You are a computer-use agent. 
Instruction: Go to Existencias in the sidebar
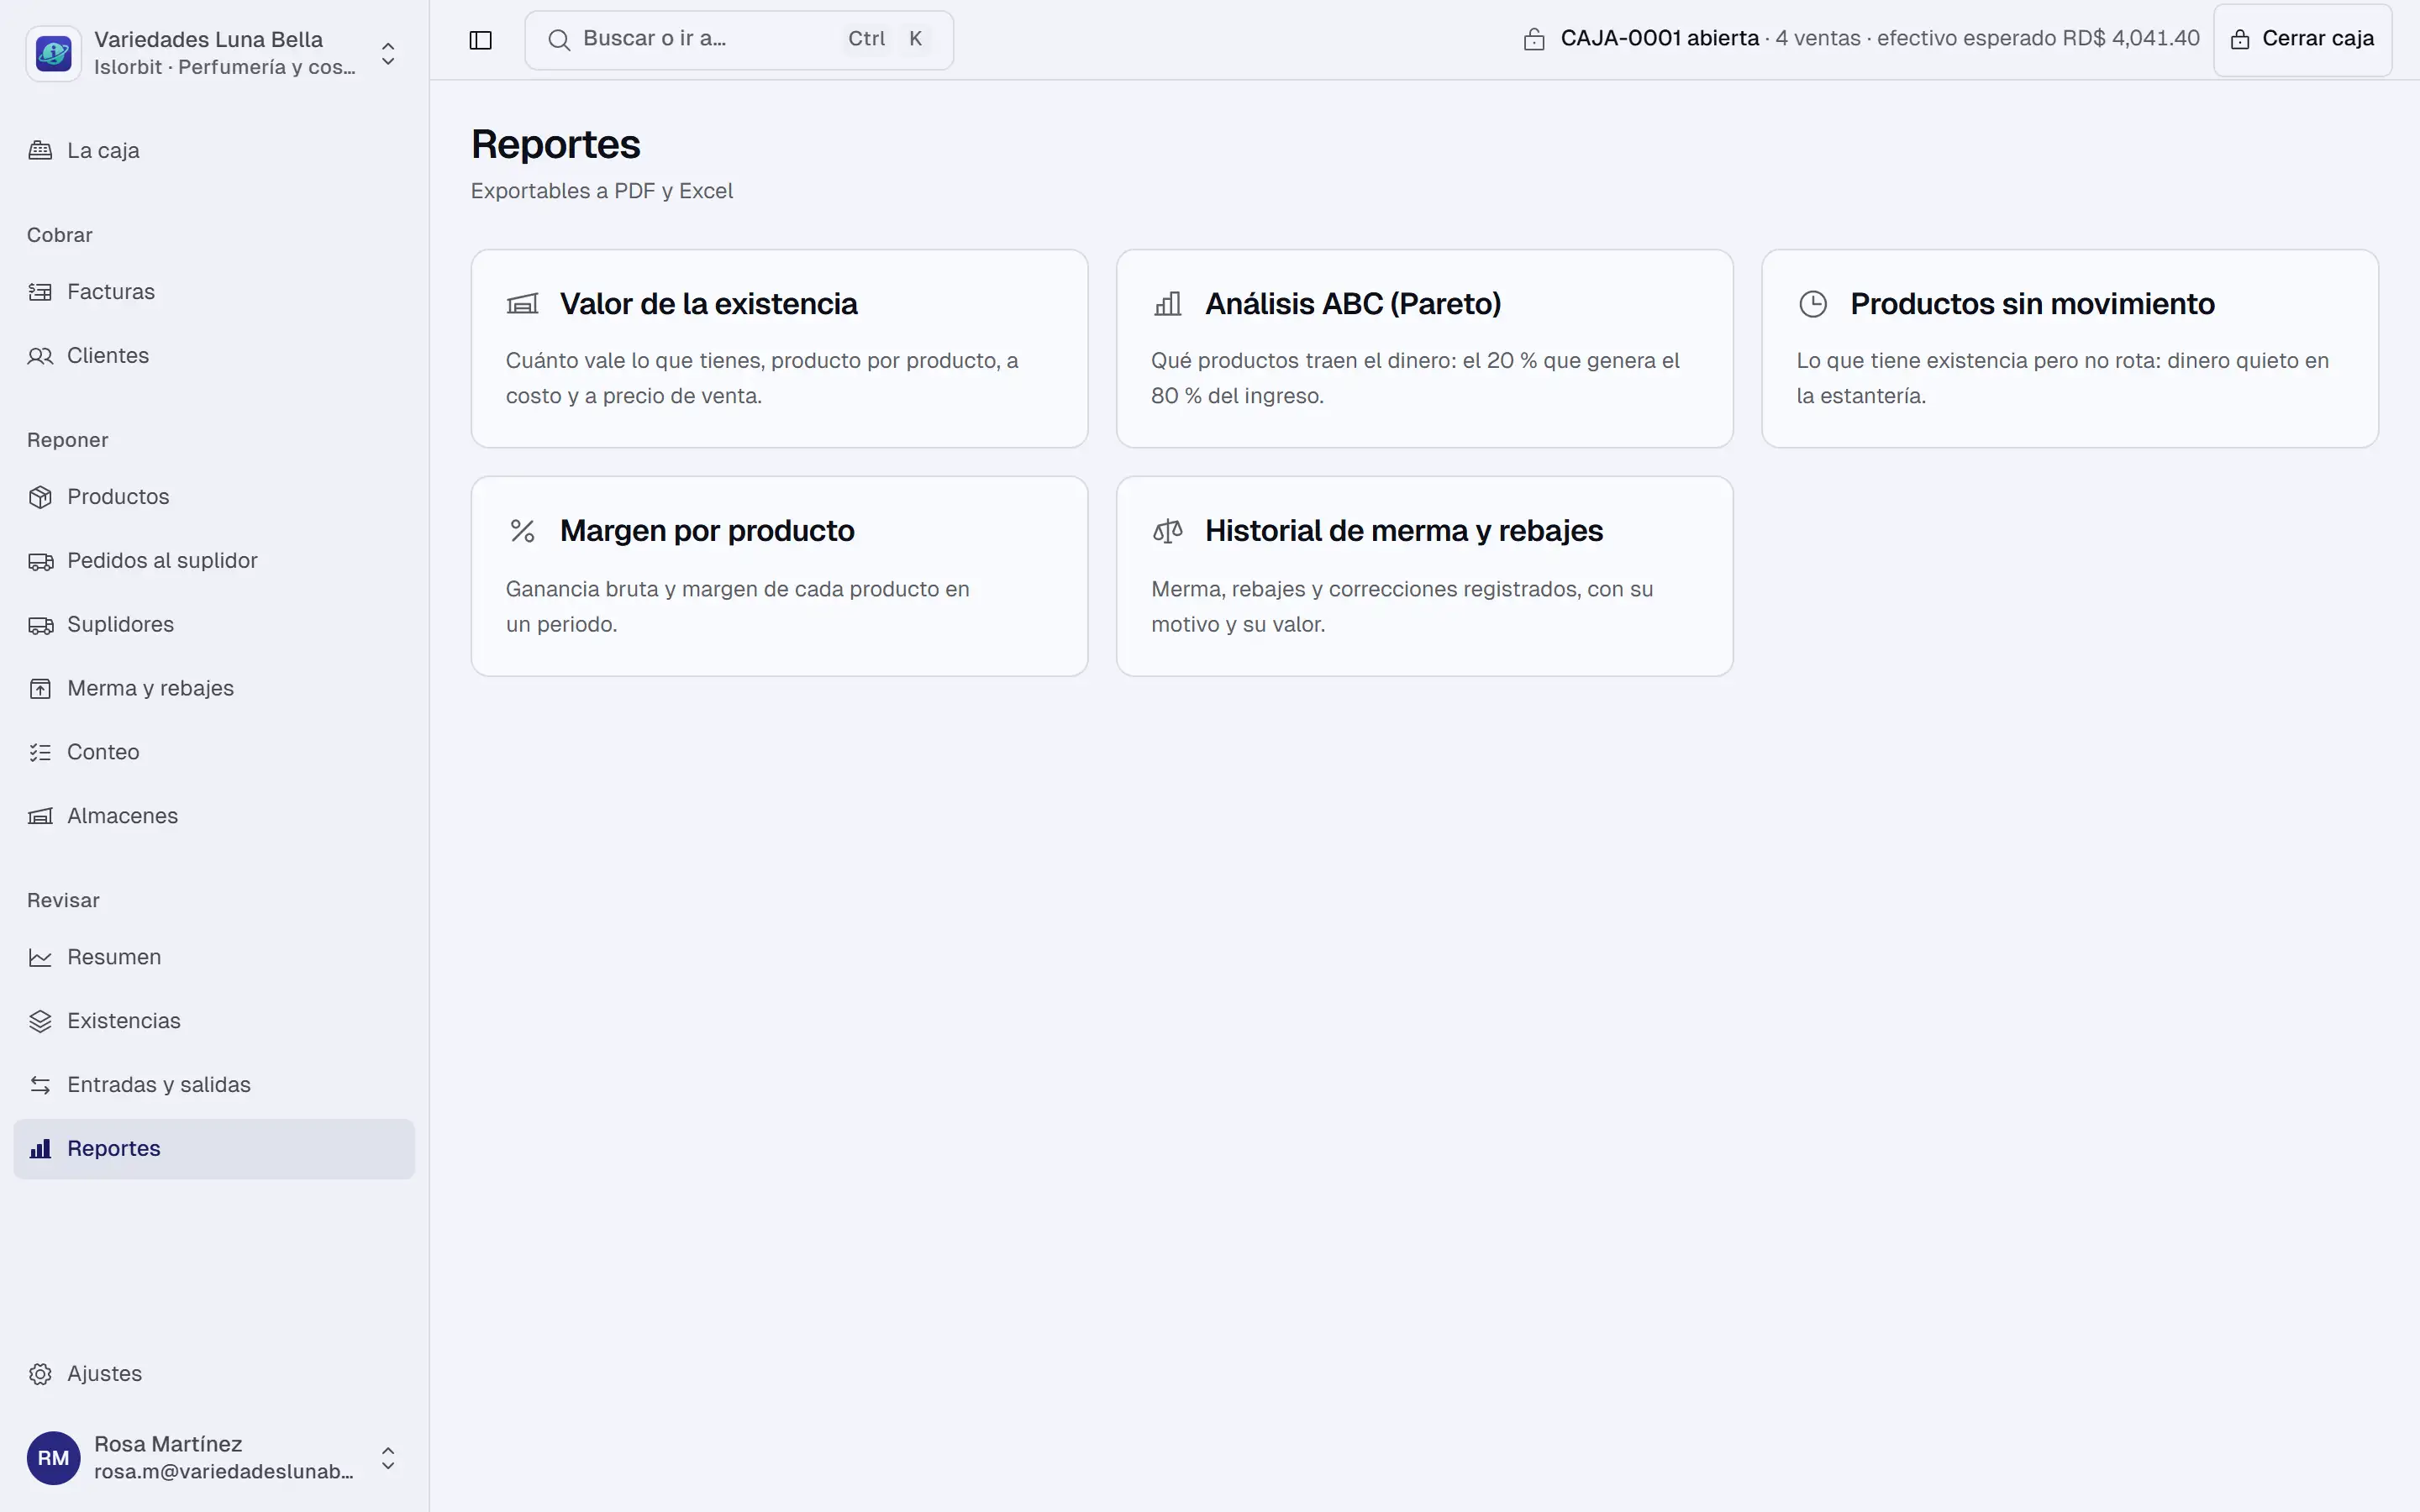click(214, 1022)
